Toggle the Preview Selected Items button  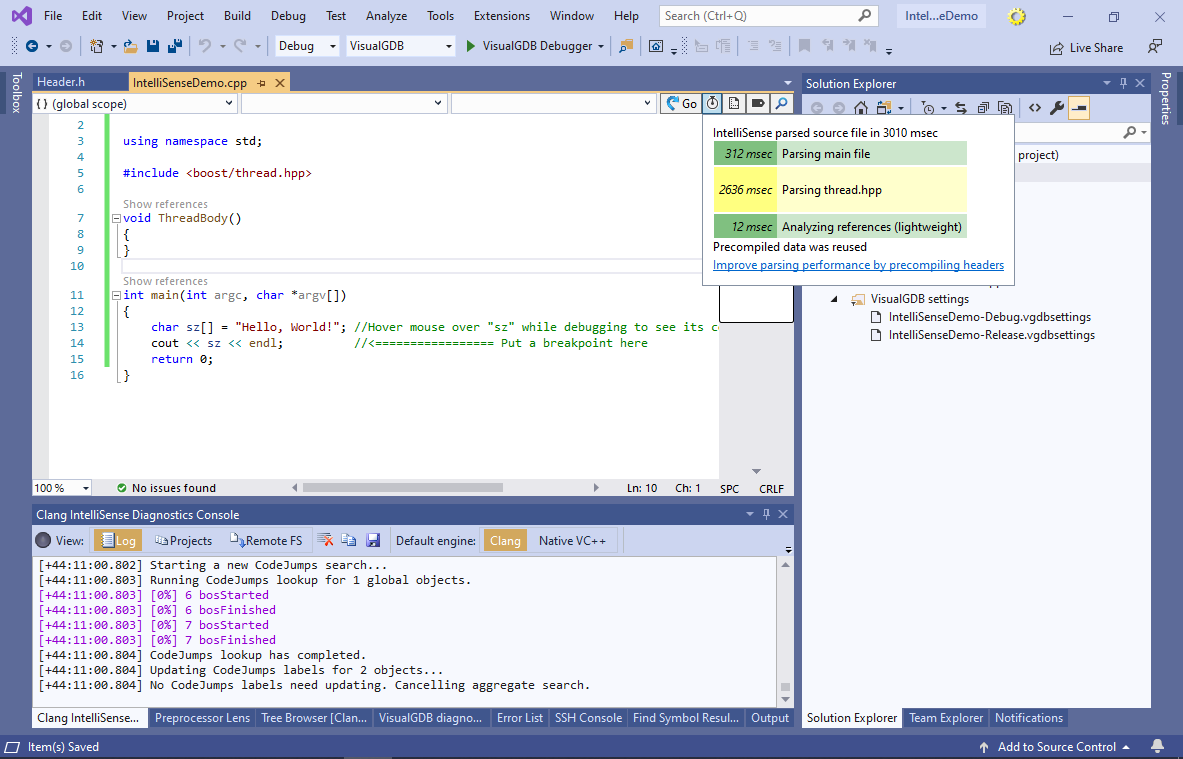coord(1079,108)
